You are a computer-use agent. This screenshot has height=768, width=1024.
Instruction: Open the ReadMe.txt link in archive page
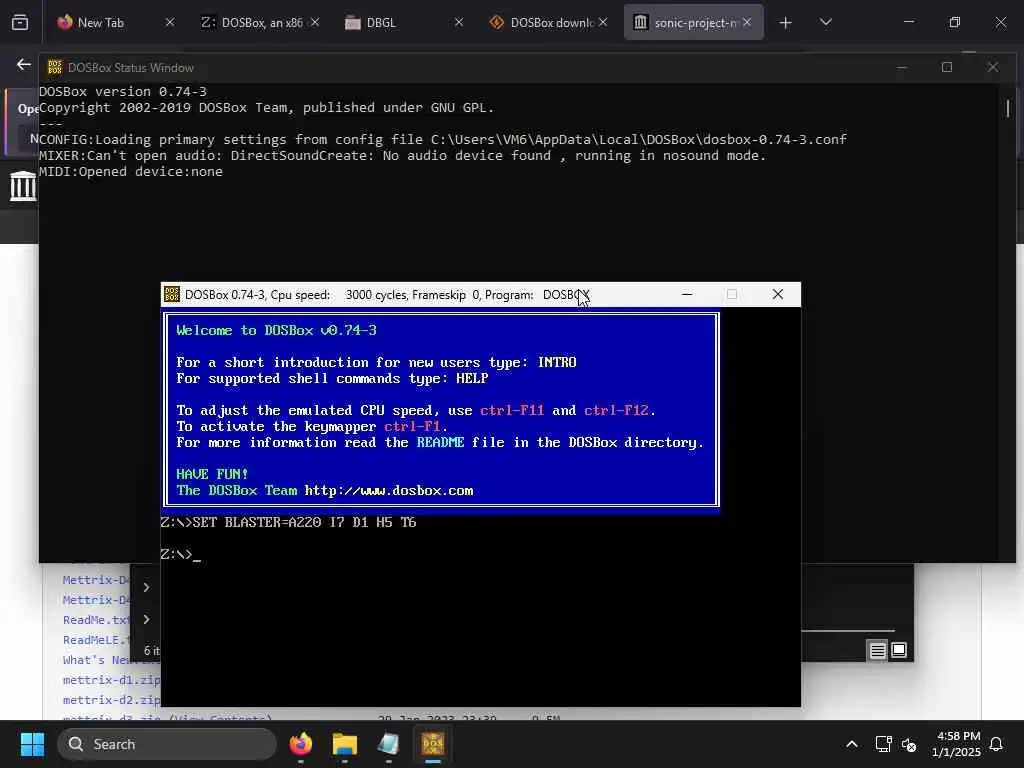pos(97,620)
